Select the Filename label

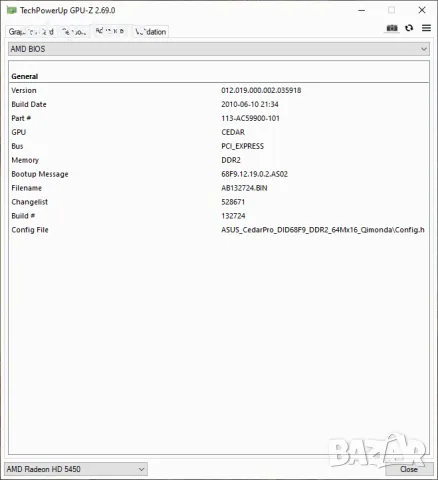point(27,188)
